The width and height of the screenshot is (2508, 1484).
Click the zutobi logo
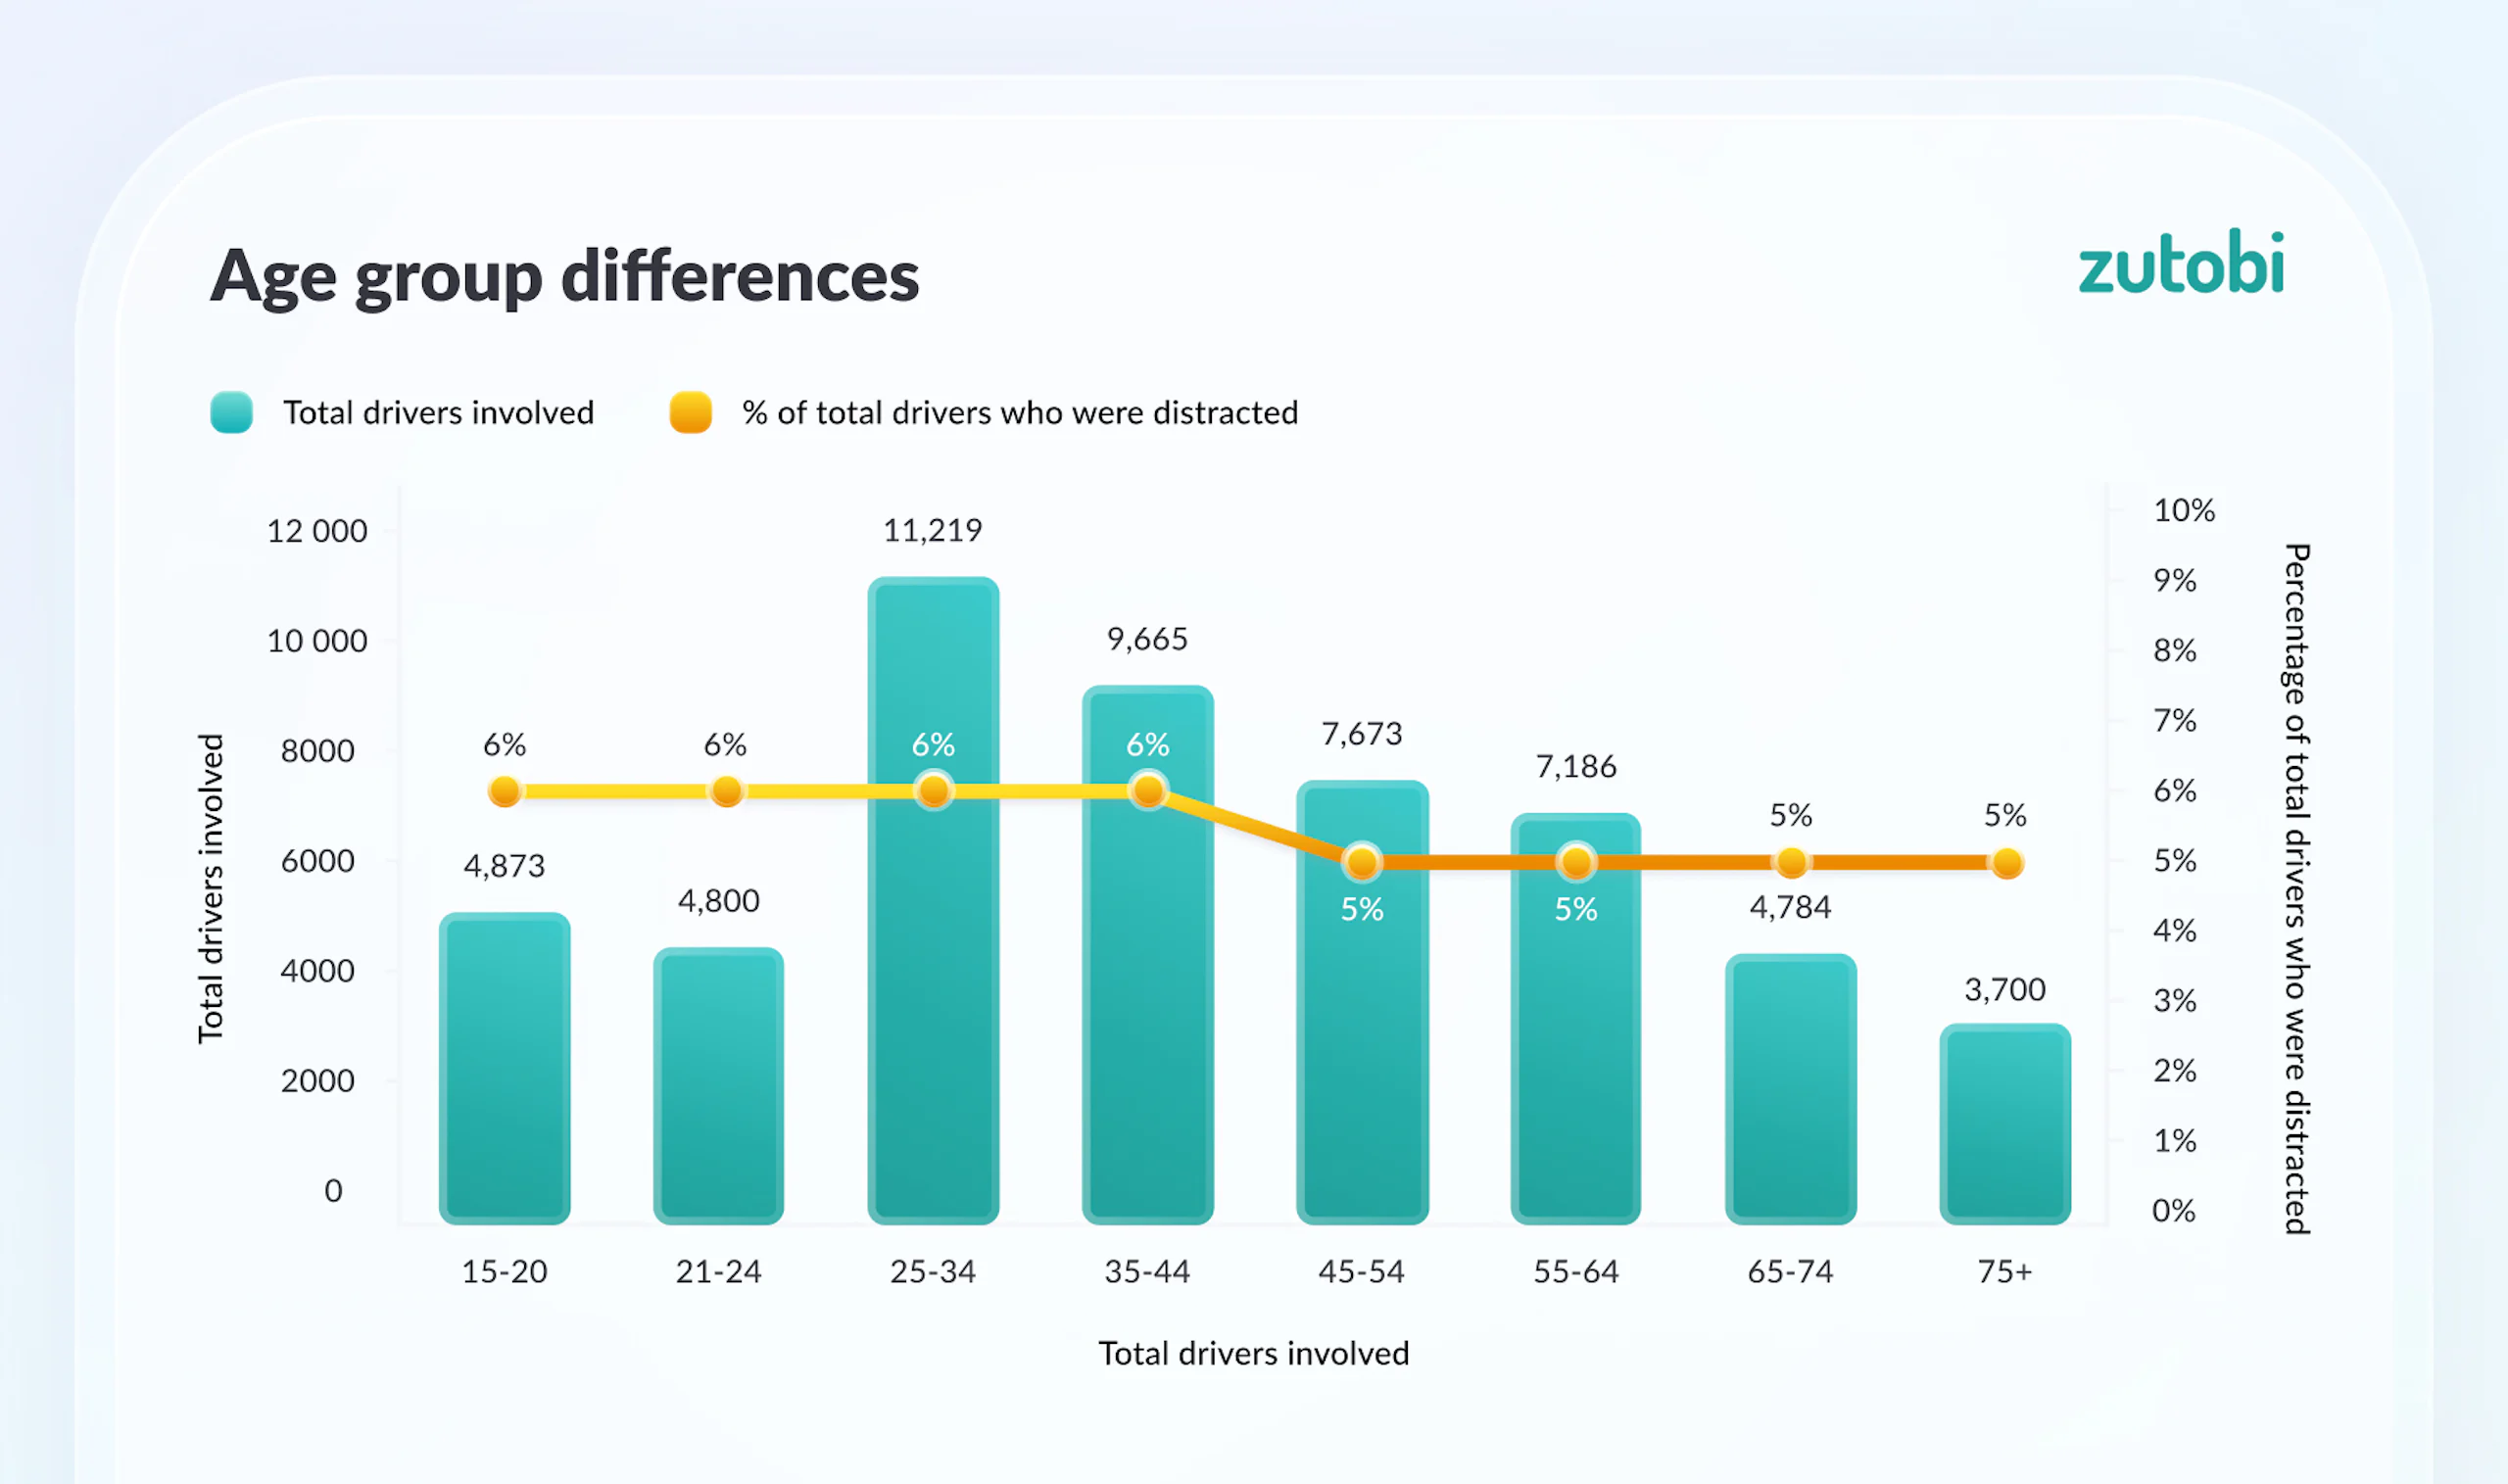pyautogui.click(x=2181, y=262)
